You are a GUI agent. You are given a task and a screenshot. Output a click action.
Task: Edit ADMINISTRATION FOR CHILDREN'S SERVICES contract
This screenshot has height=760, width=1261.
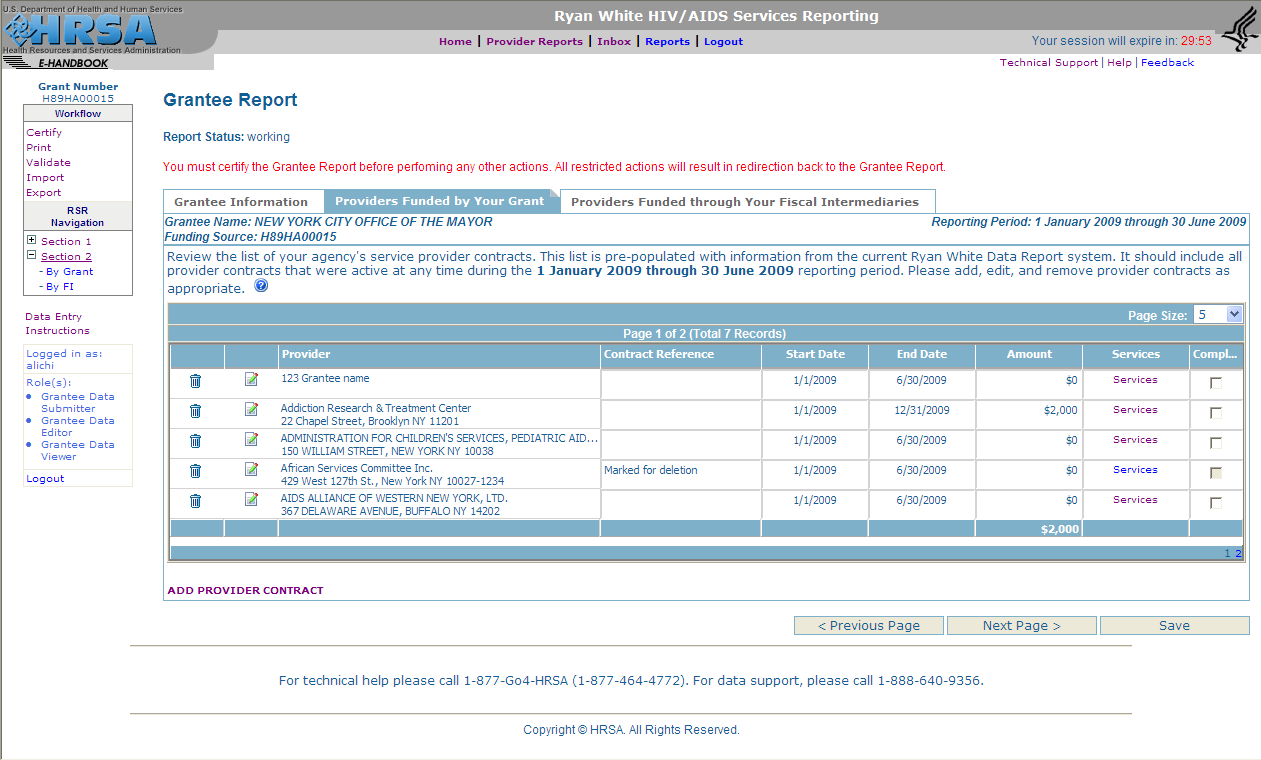[x=251, y=439]
